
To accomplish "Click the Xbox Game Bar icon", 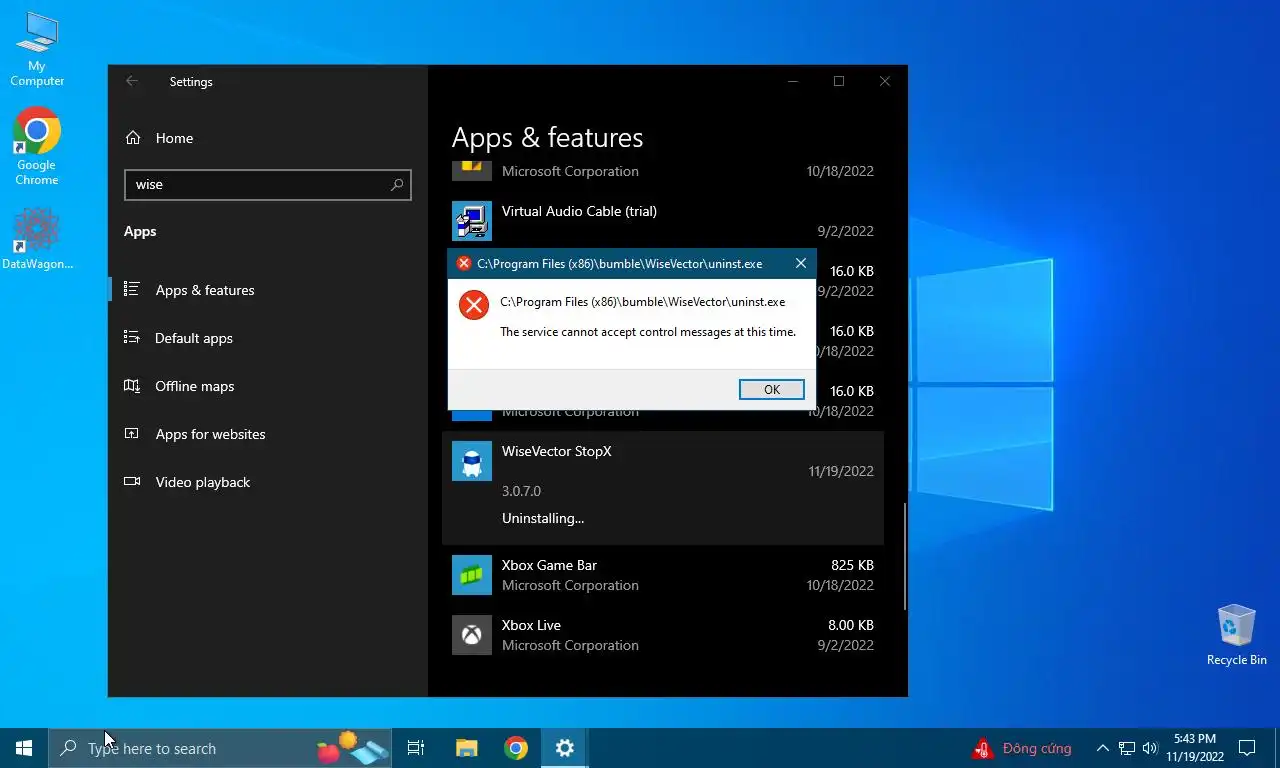I will 472,575.
